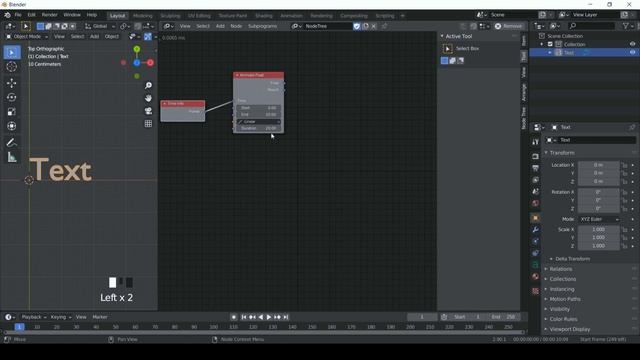This screenshot has width=640, height=360.
Task: Click the Blender logo menu icon
Action: pyautogui.click(x=7, y=15)
